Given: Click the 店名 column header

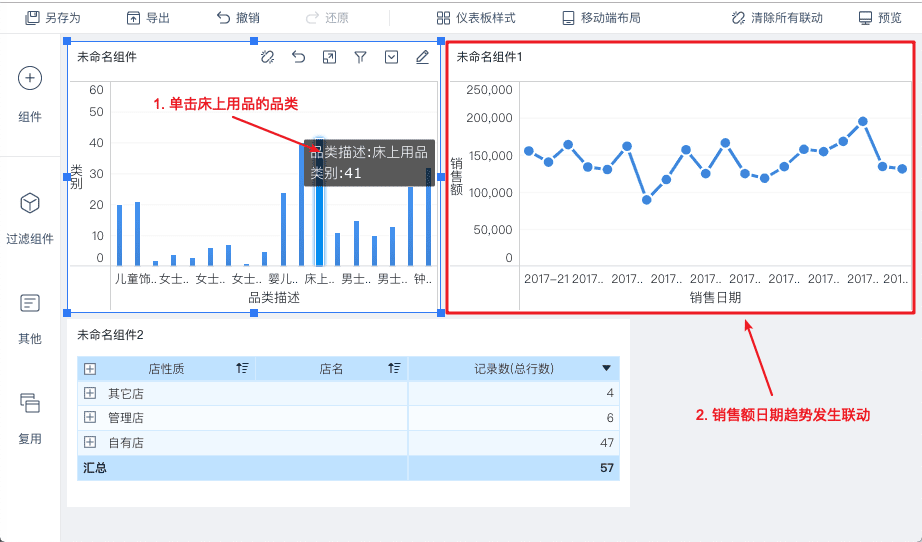Looking at the screenshot, I should pyautogui.click(x=331, y=369).
